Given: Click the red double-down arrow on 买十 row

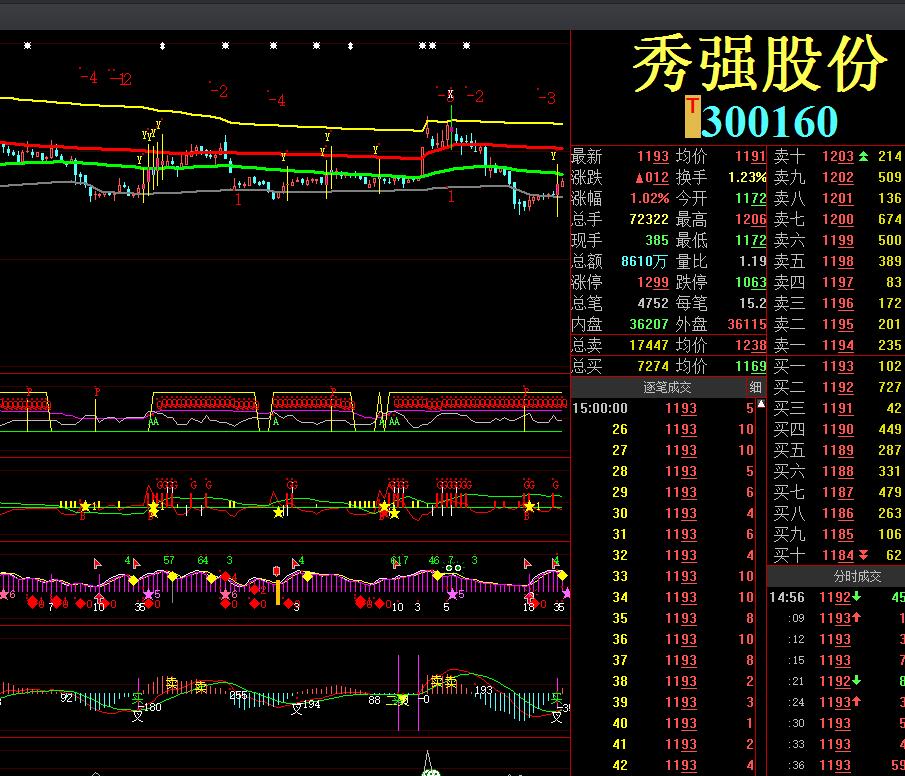Looking at the screenshot, I should point(863,555).
